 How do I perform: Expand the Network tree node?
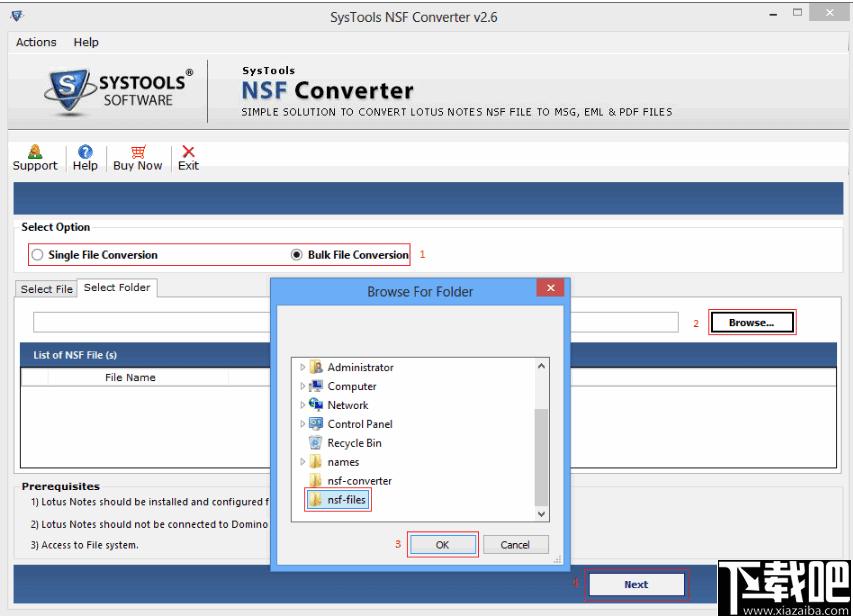[302, 405]
